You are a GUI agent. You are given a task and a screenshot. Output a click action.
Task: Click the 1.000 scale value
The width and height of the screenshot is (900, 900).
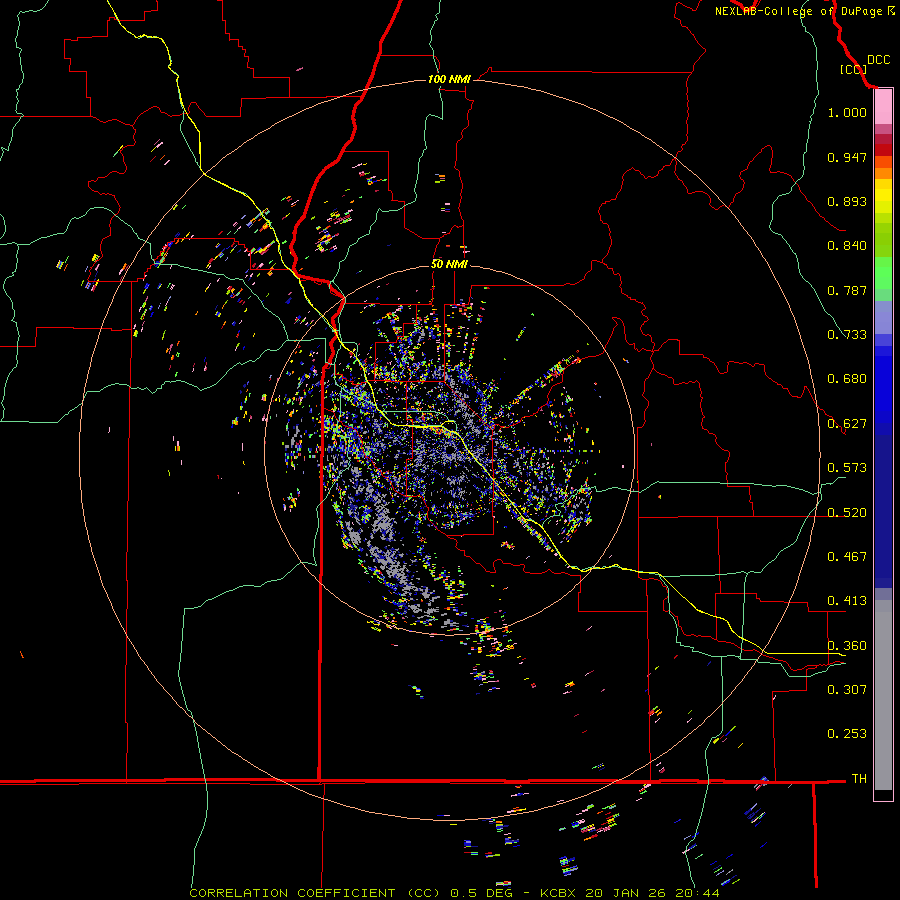coord(847,112)
